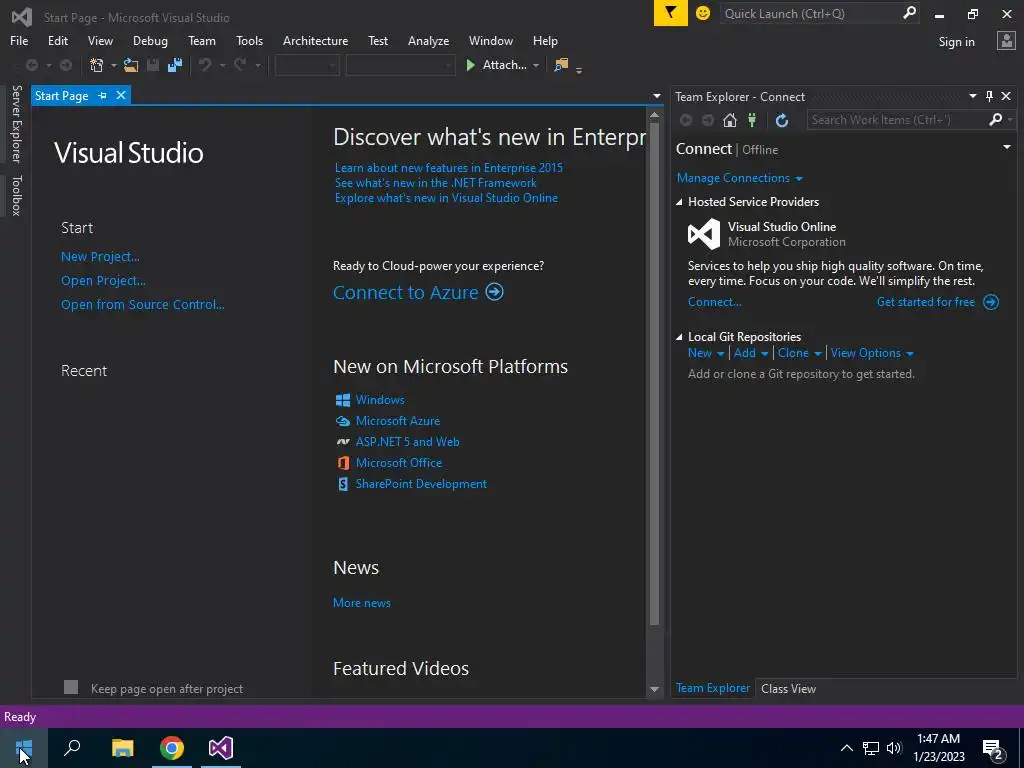Click the Undo toolbar icon

click(205, 65)
